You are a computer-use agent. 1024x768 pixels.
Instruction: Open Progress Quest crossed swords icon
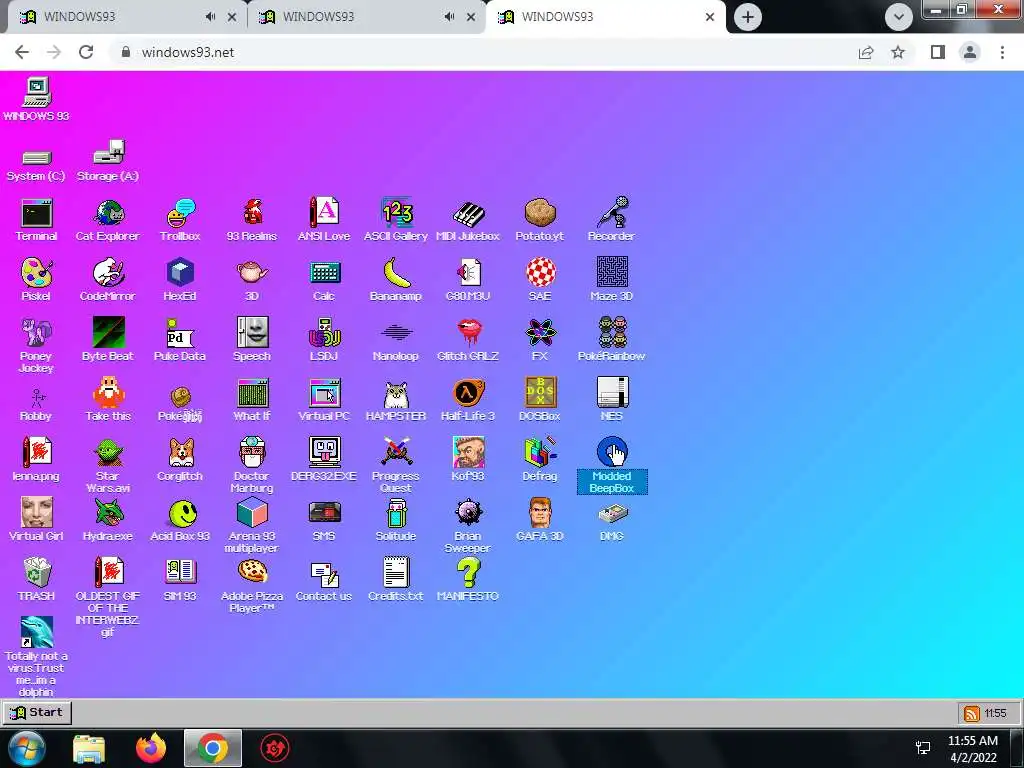pyautogui.click(x=396, y=453)
